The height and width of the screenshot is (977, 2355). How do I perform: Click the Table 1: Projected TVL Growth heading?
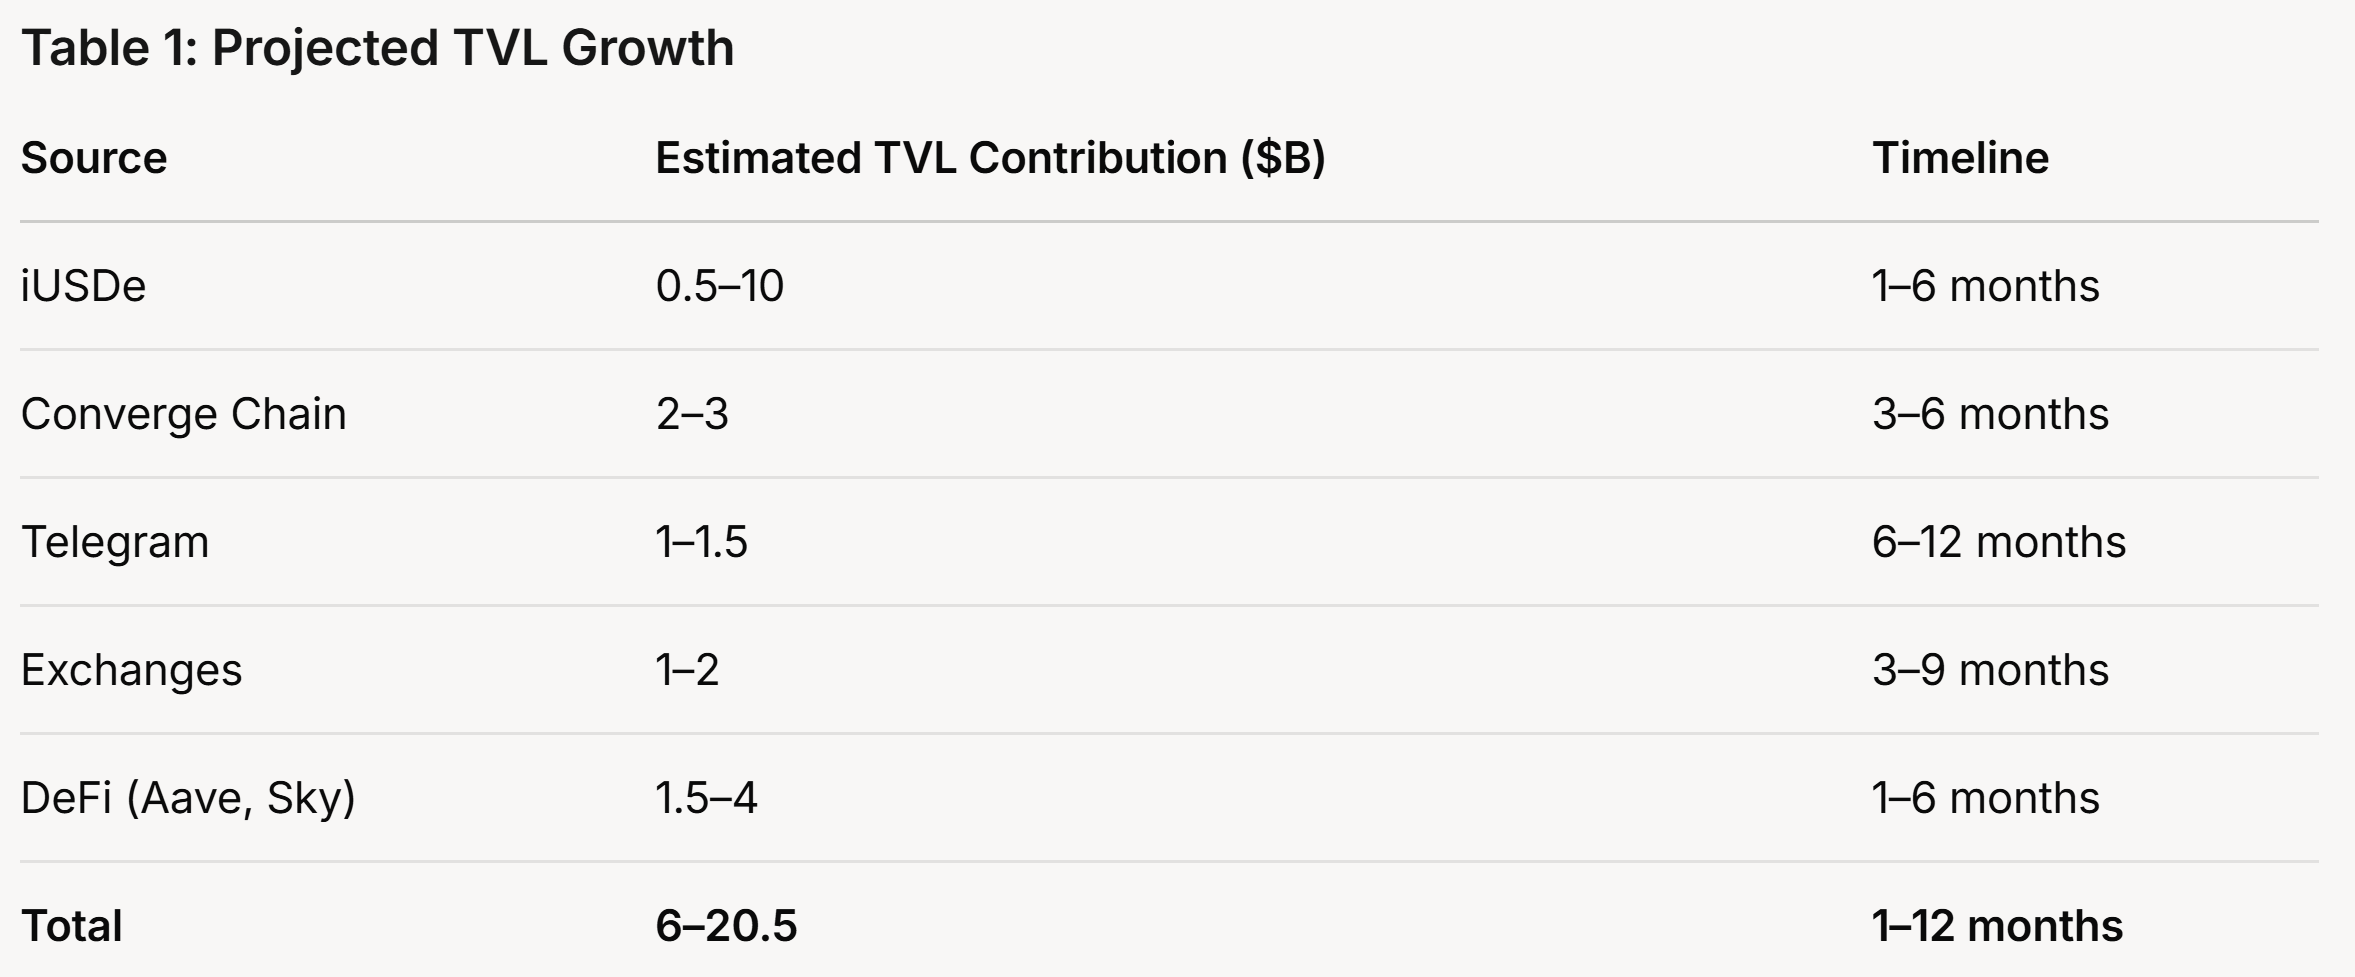(x=377, y=49)
